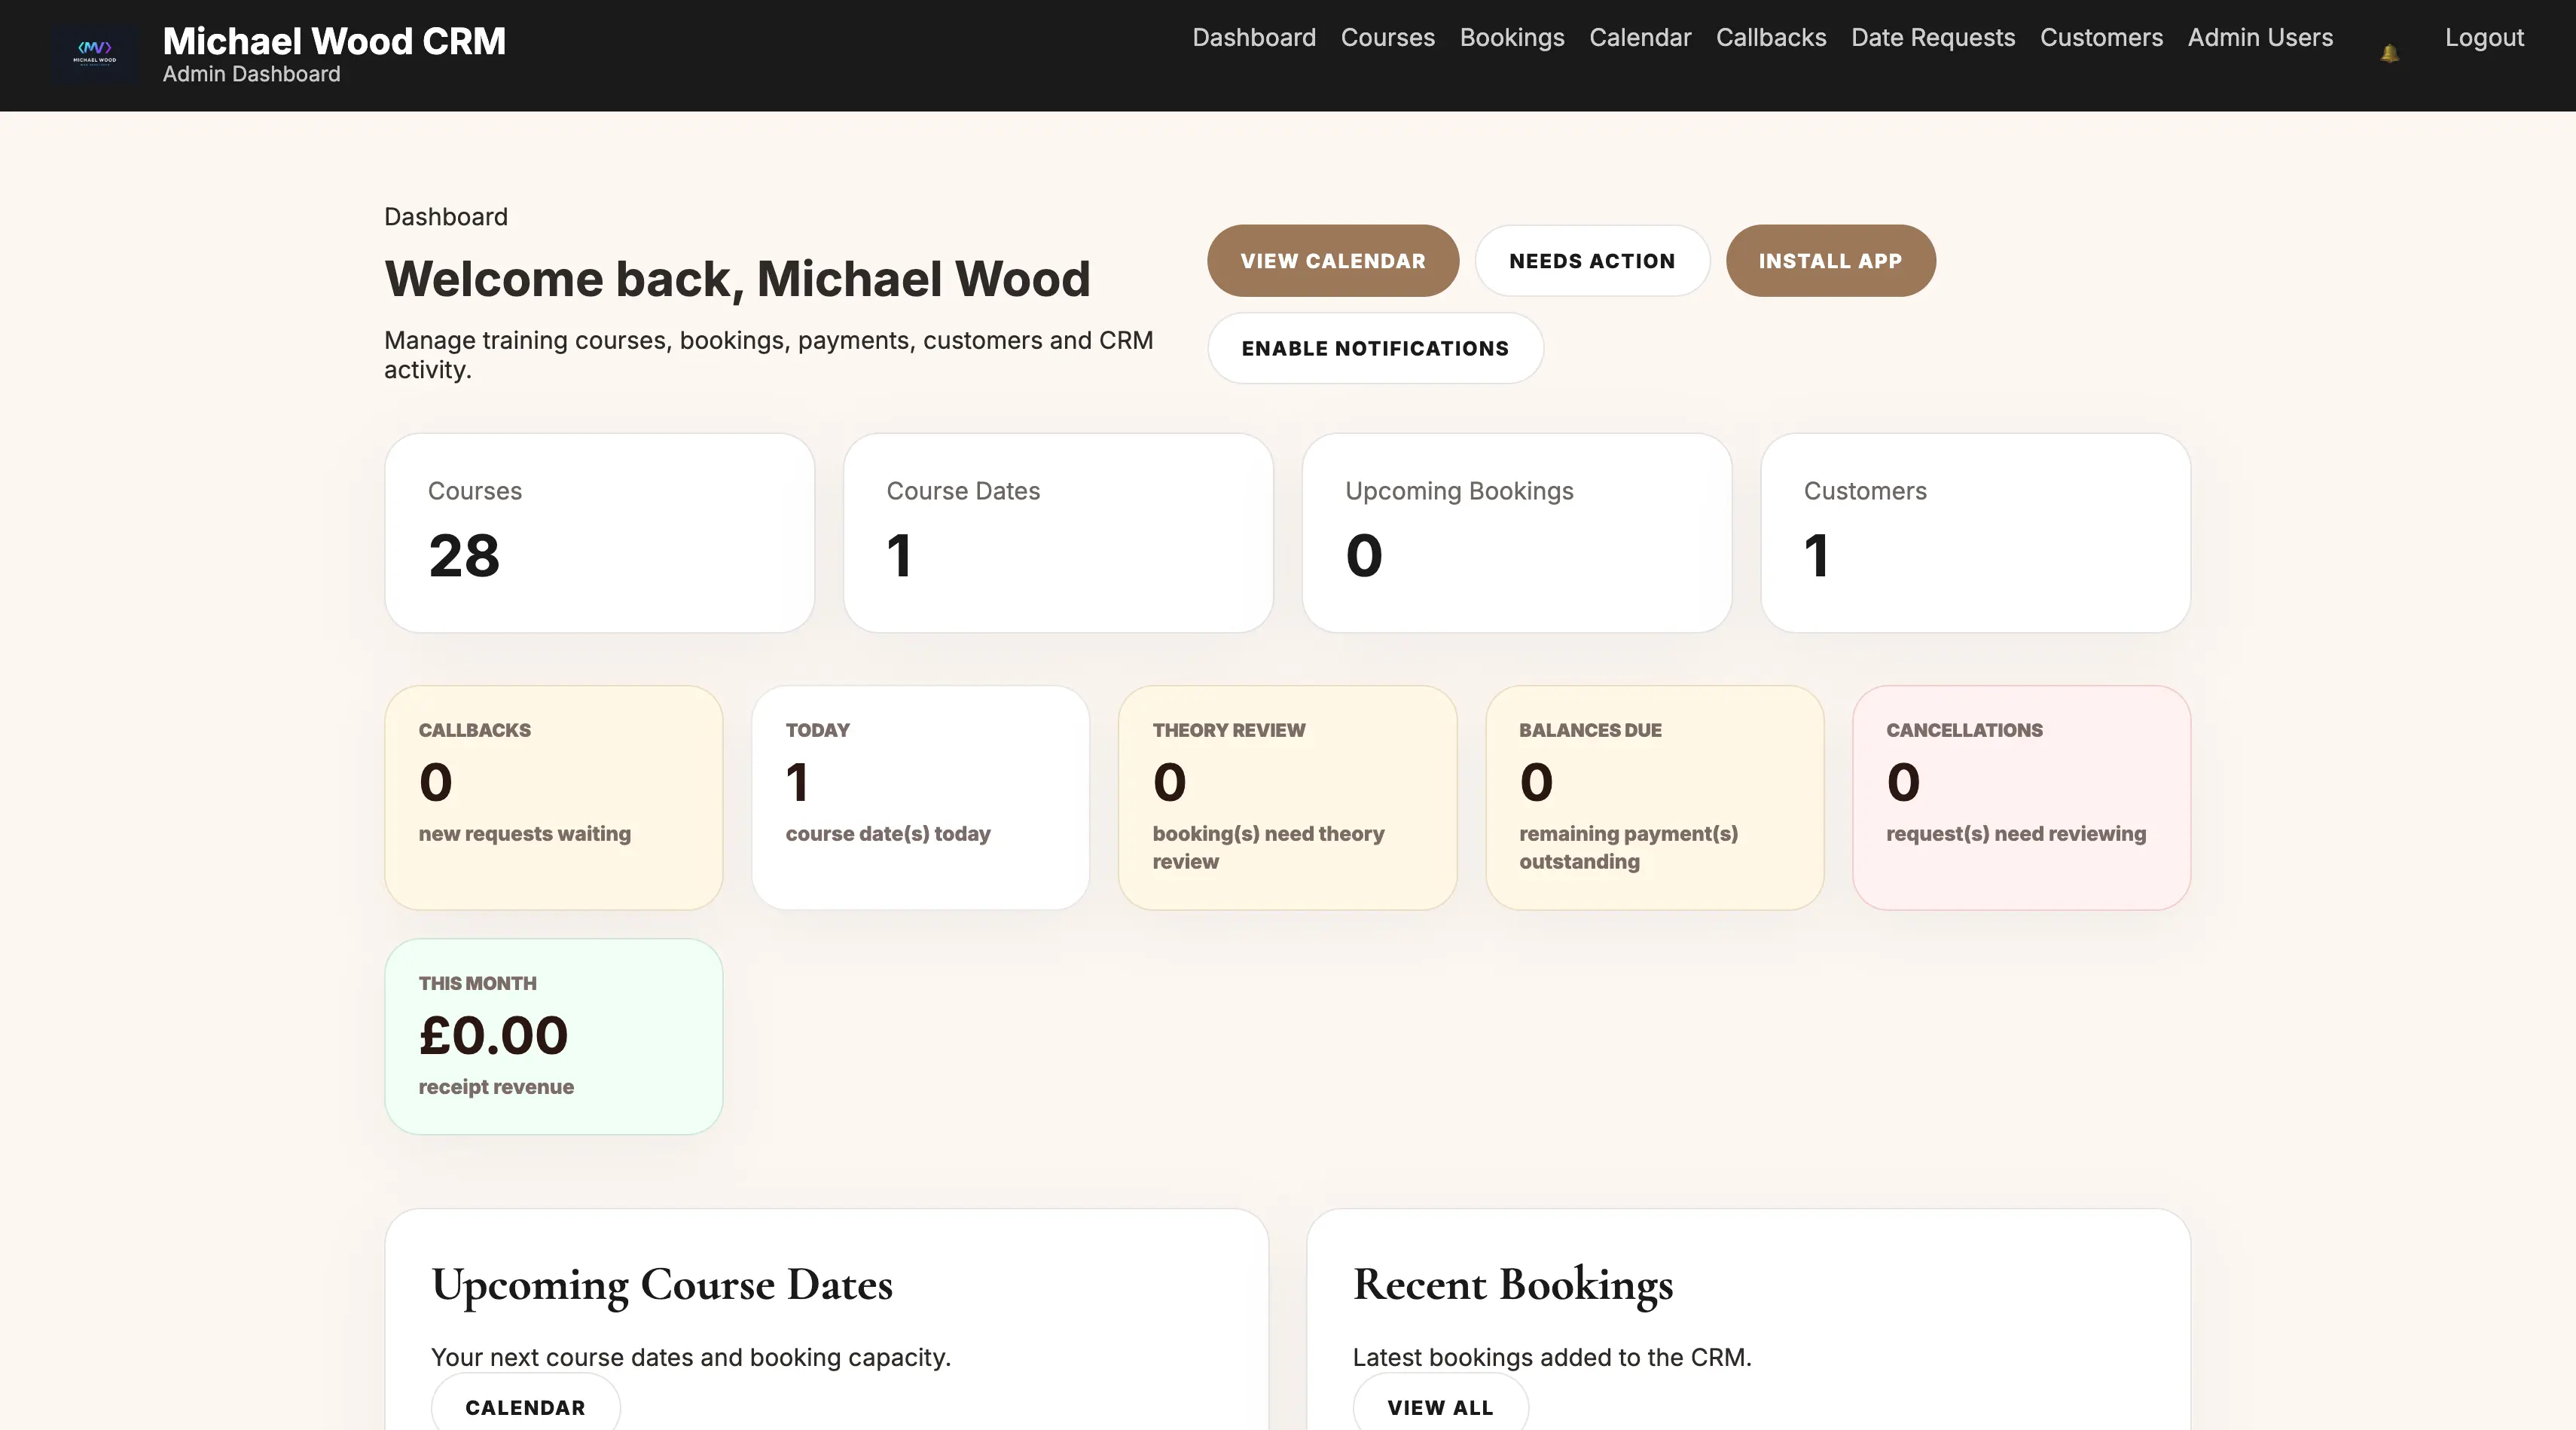The width and height of the screenshot is (2576, 1430).
Task: Go to Date Requests page
Action: (1933, 38)
